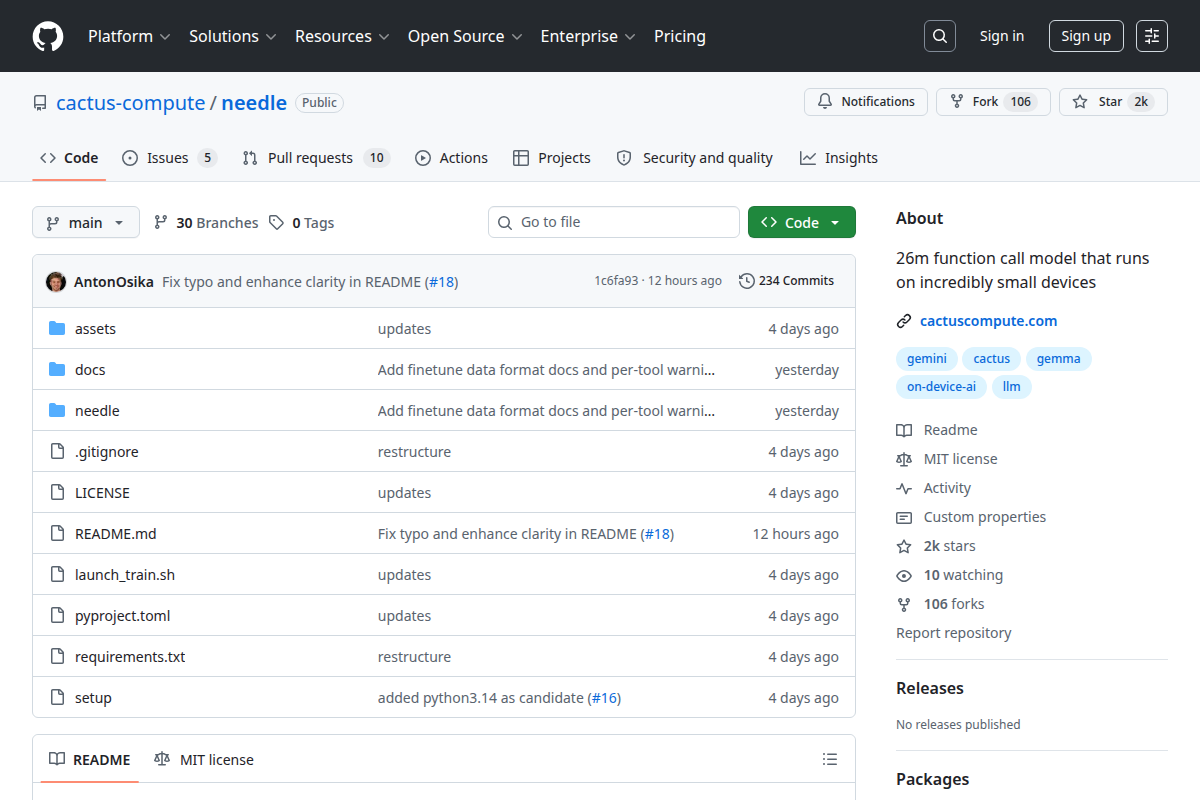Open the .gitignore file
The width and height of the screenshot is (1200, 800).
[107, 452]
